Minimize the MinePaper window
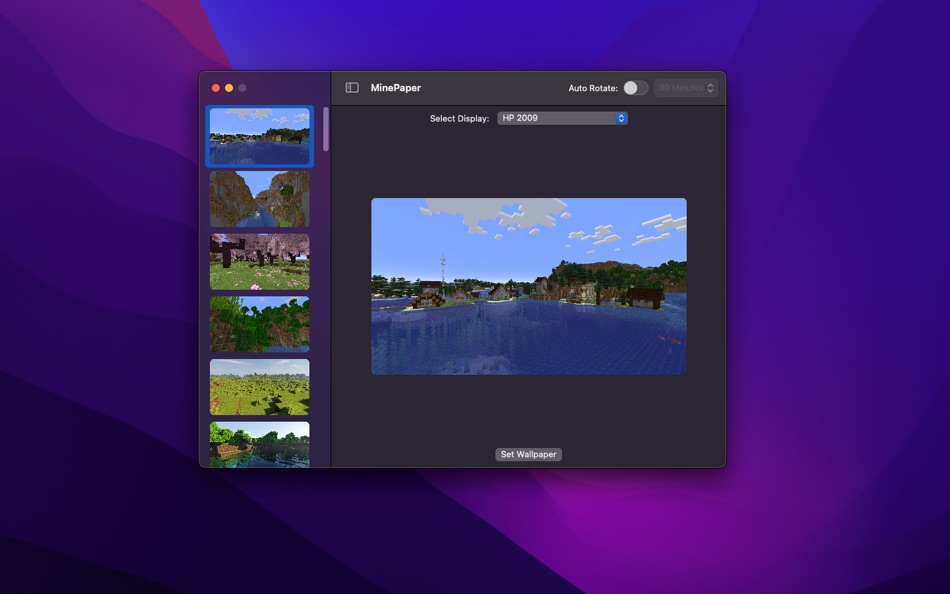This screenshot has width=950, height=594. (x=229, y=88)
